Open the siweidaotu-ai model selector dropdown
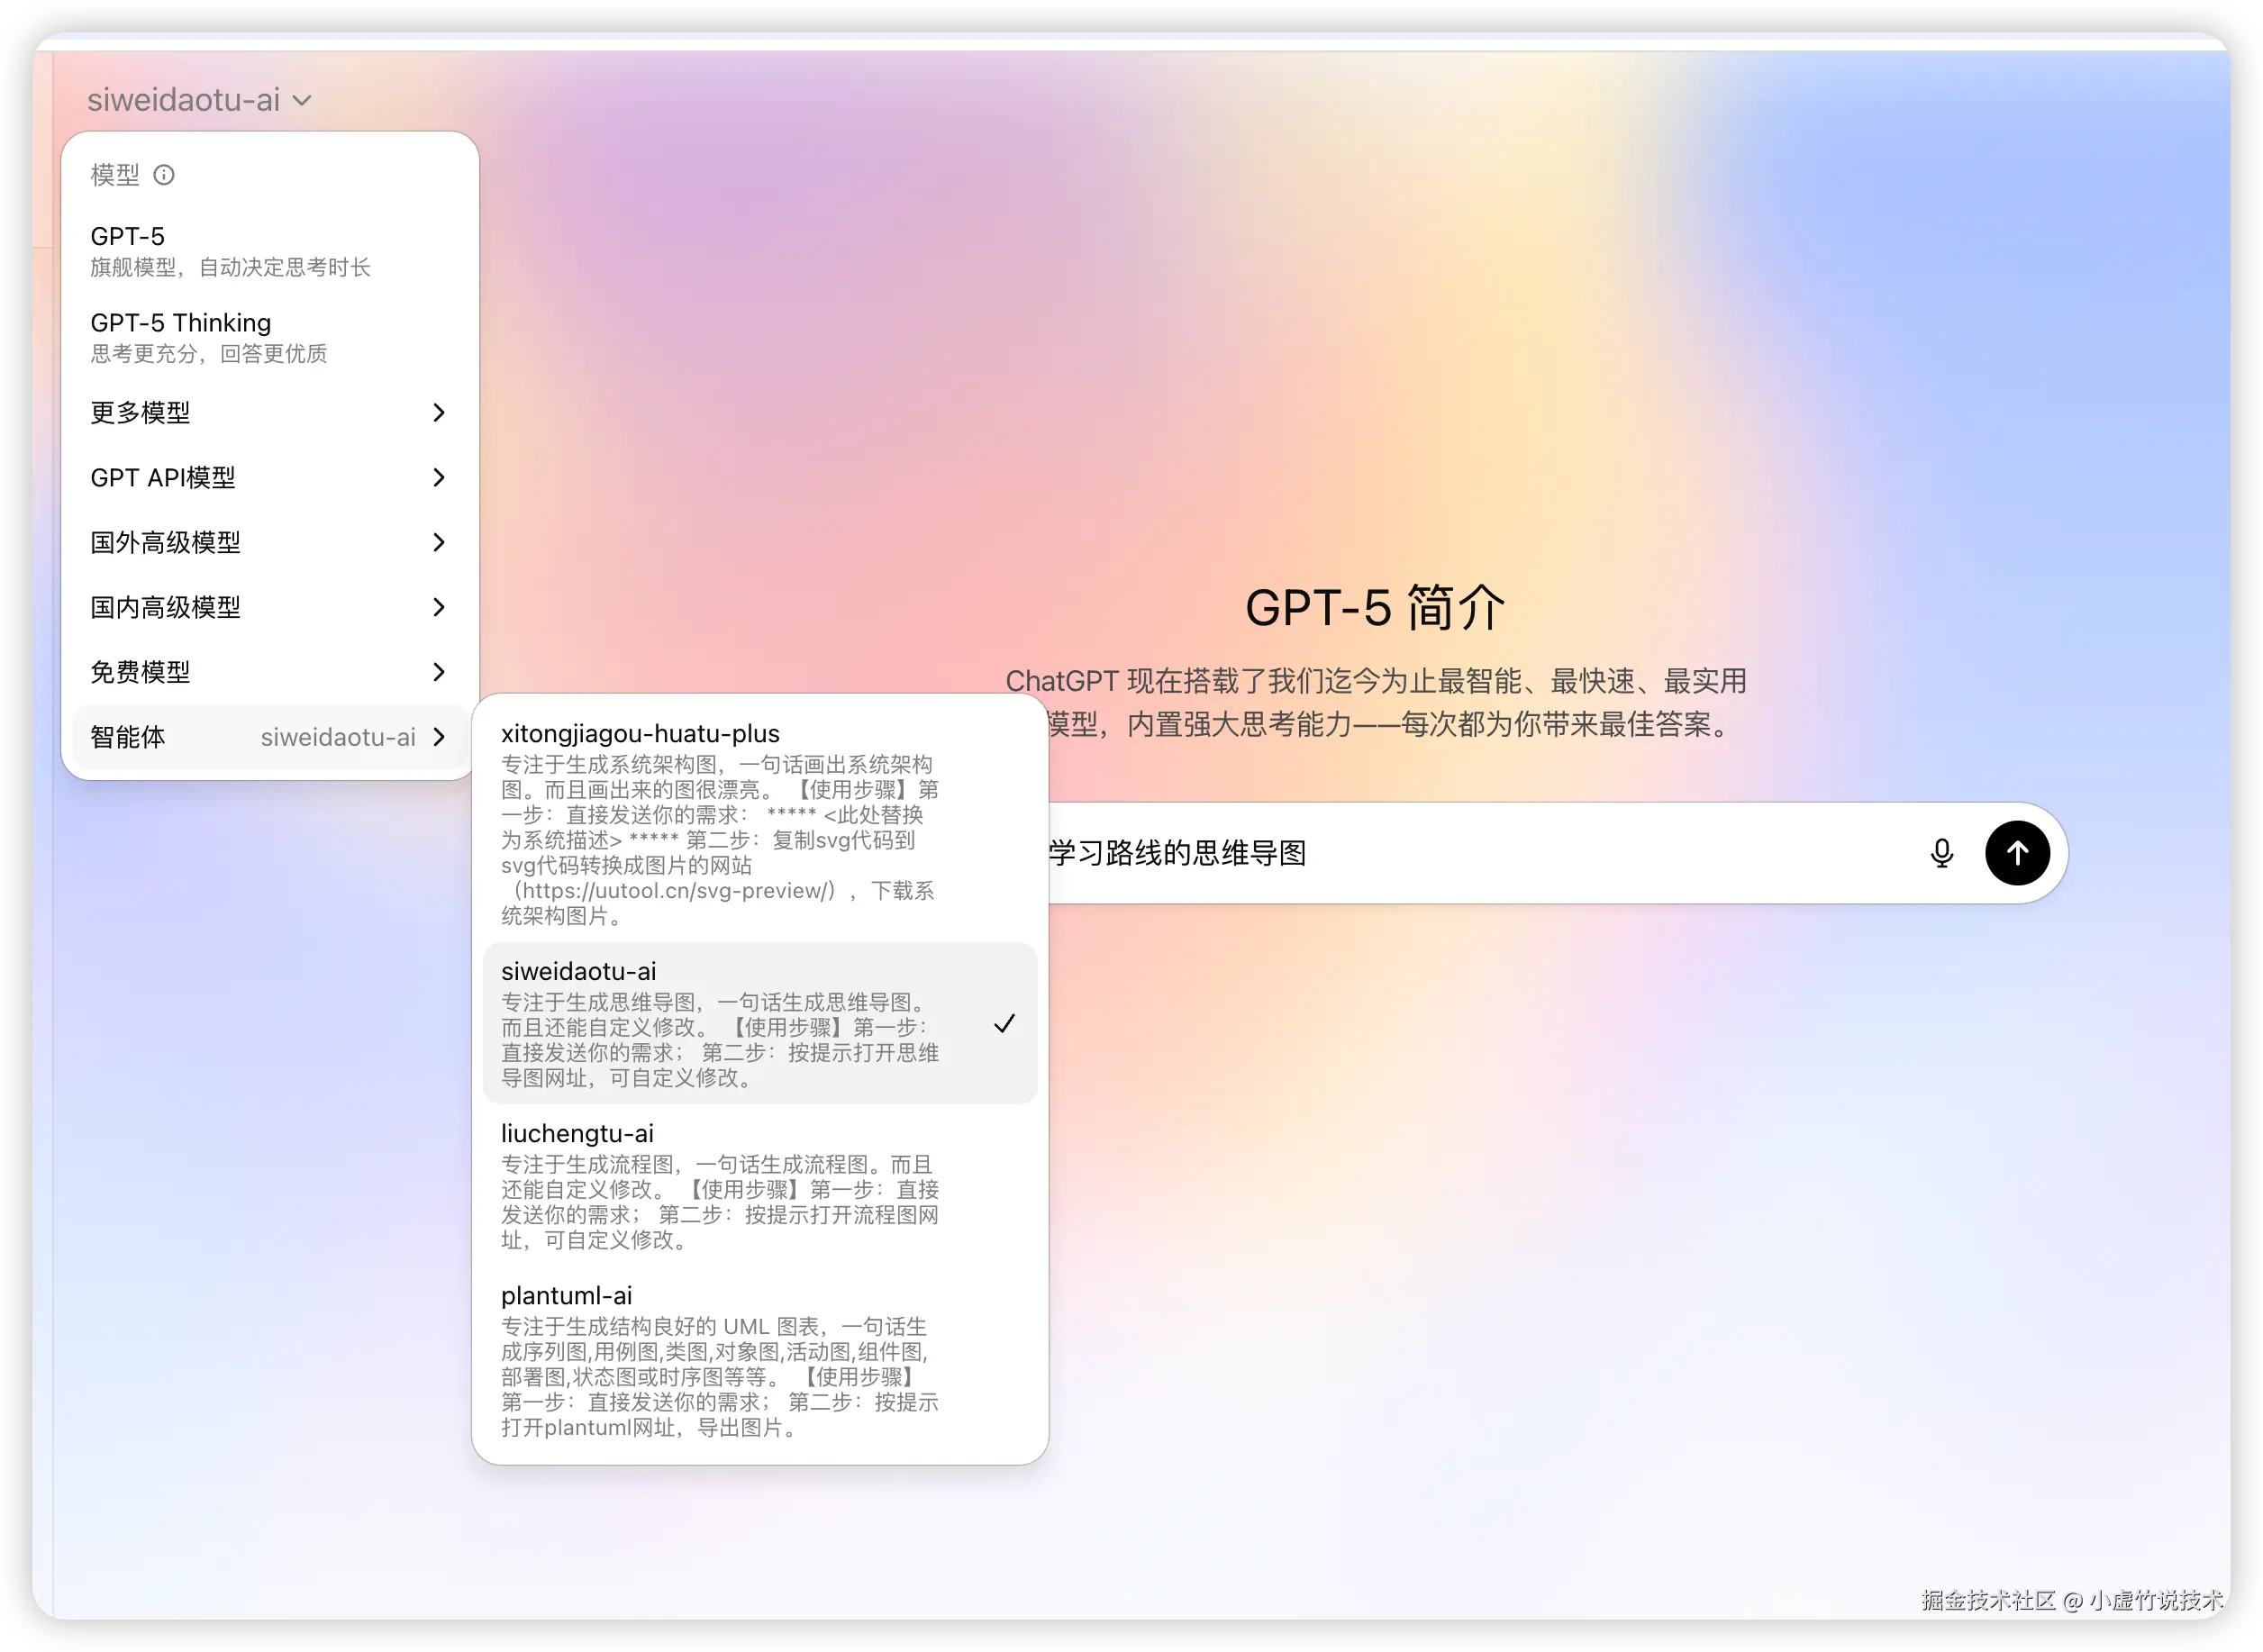2263x1652 pixels. click(x=200, y=100)
